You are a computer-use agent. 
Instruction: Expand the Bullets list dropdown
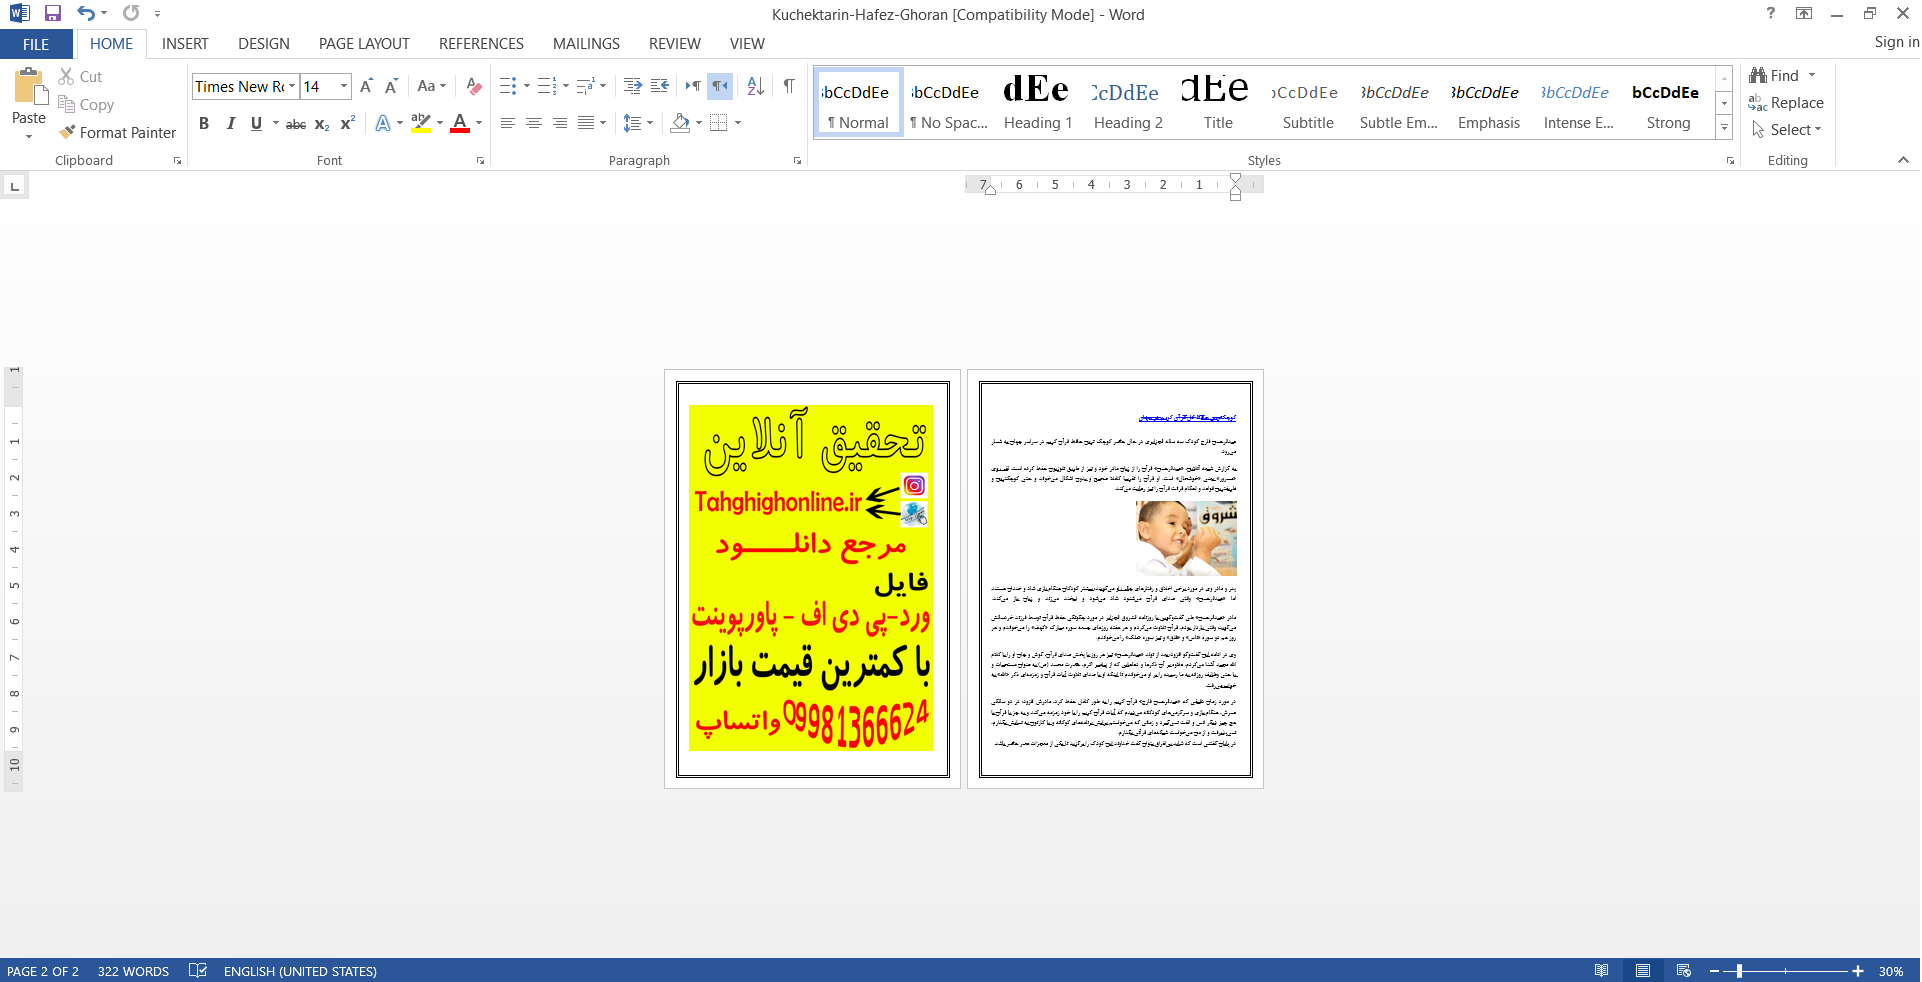(527, 86)
